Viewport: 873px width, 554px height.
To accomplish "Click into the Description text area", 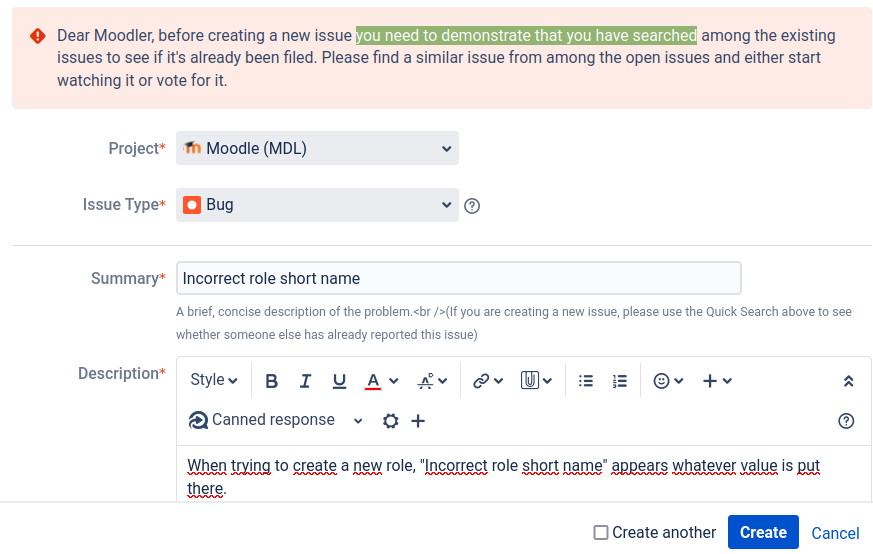I will (524, 474).
